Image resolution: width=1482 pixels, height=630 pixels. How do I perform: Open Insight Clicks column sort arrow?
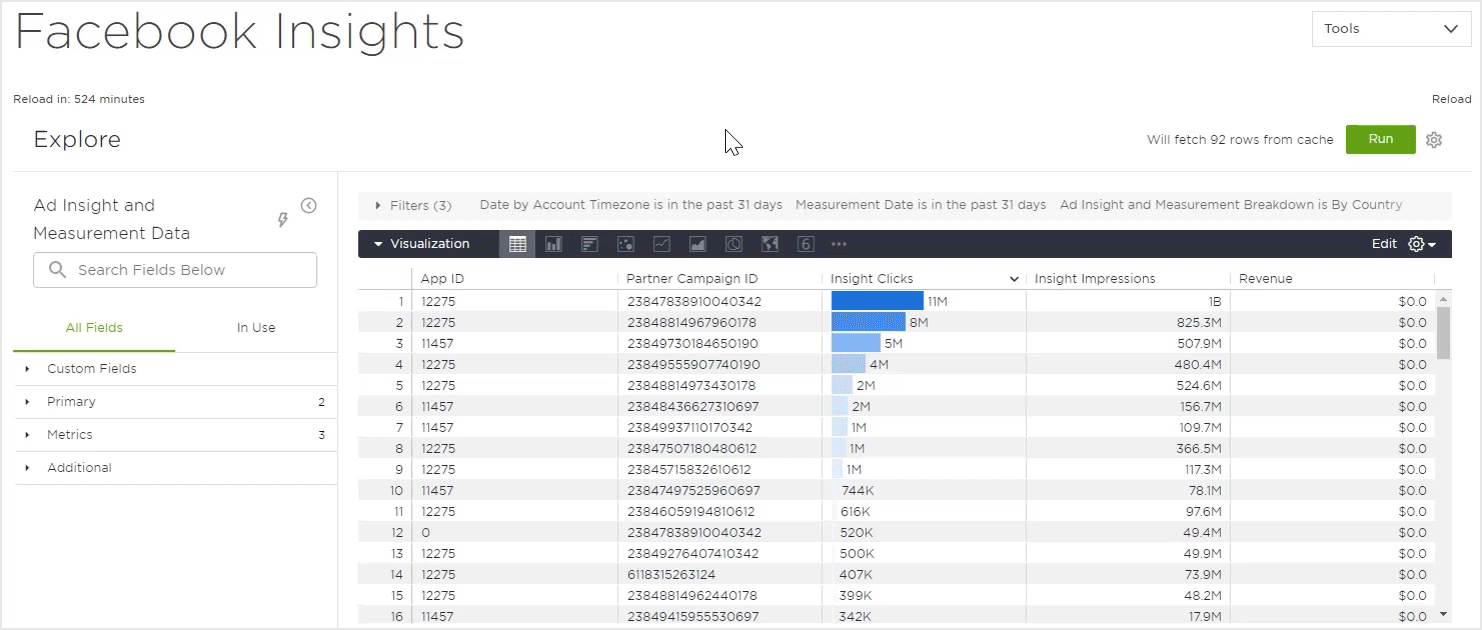click(1014, 279)
